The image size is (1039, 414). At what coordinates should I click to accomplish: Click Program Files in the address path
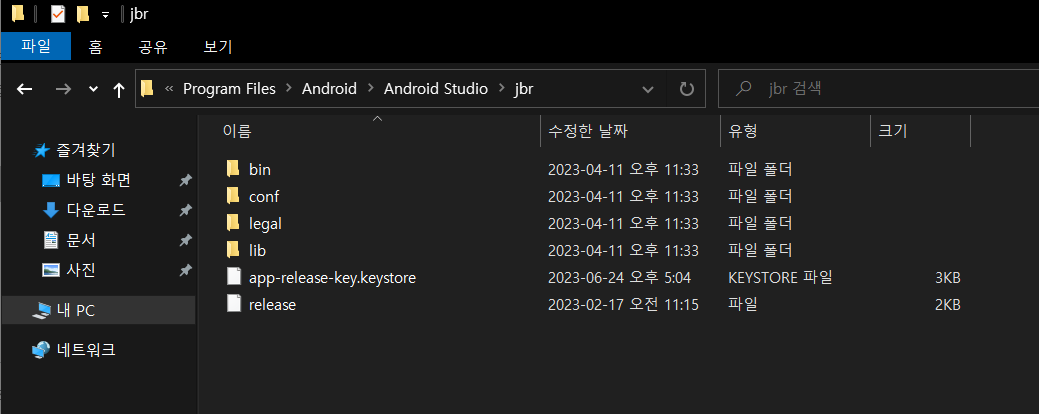coord(229,88)
